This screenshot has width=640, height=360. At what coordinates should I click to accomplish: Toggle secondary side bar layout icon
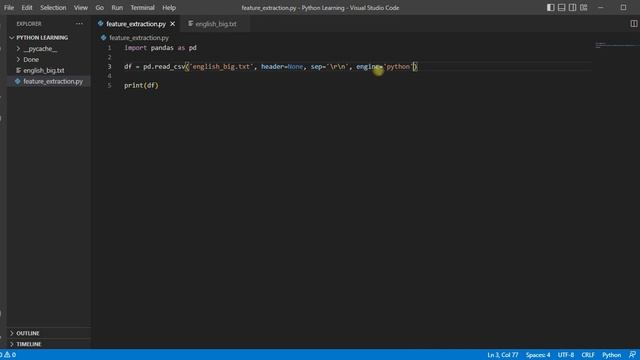(x=573, y=7)
